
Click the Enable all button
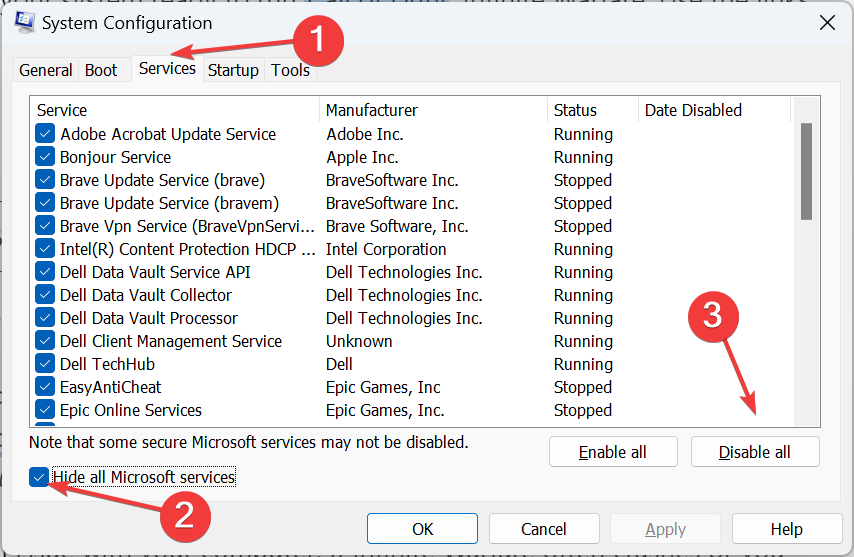[x=613, y=452]
